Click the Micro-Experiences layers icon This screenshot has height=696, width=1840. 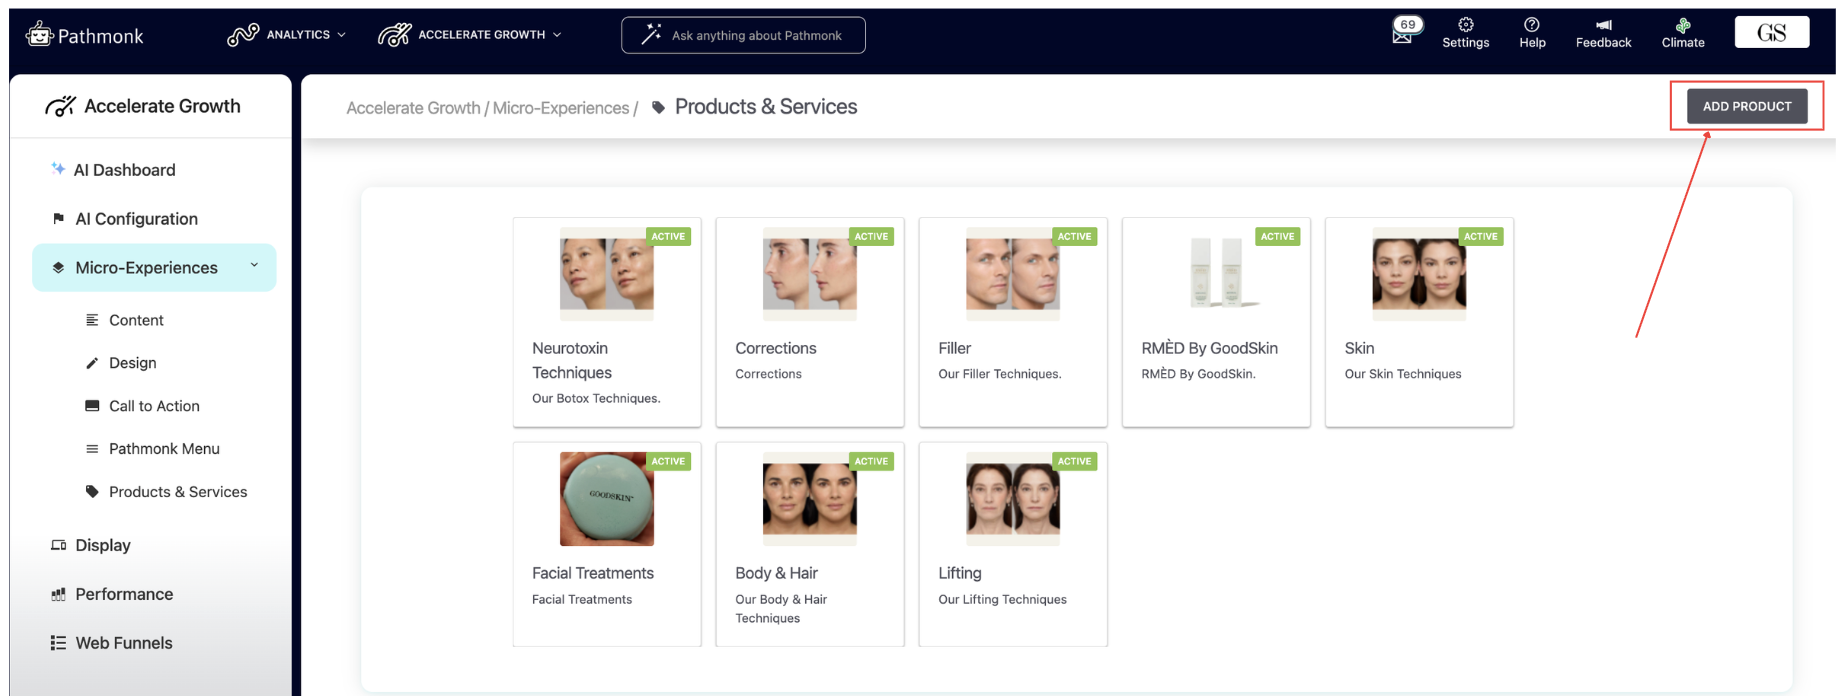click(x=58, y=267)
